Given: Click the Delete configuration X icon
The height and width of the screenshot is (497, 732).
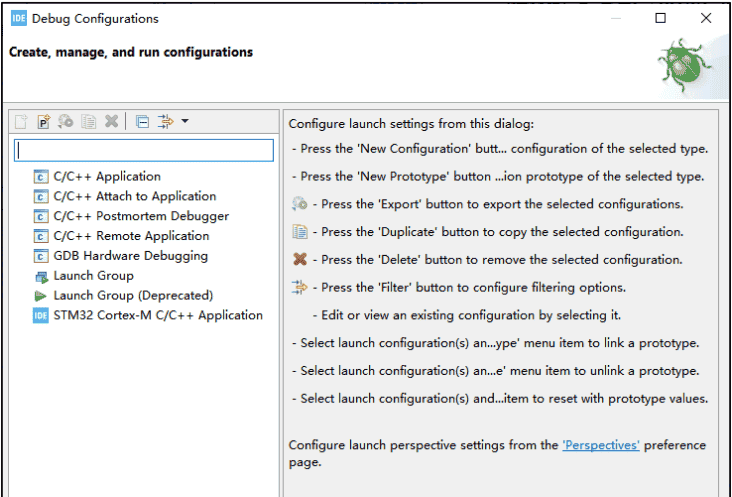Looking at the screenshot, I should coord(112,121).
